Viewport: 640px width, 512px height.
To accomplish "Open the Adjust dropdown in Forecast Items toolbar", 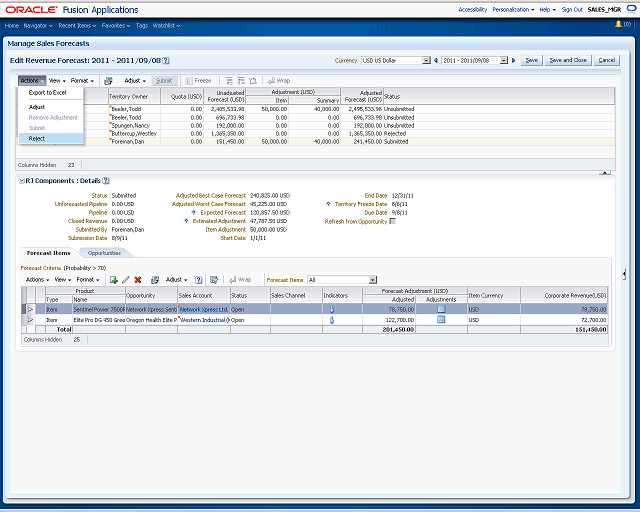I will (176, 280).
